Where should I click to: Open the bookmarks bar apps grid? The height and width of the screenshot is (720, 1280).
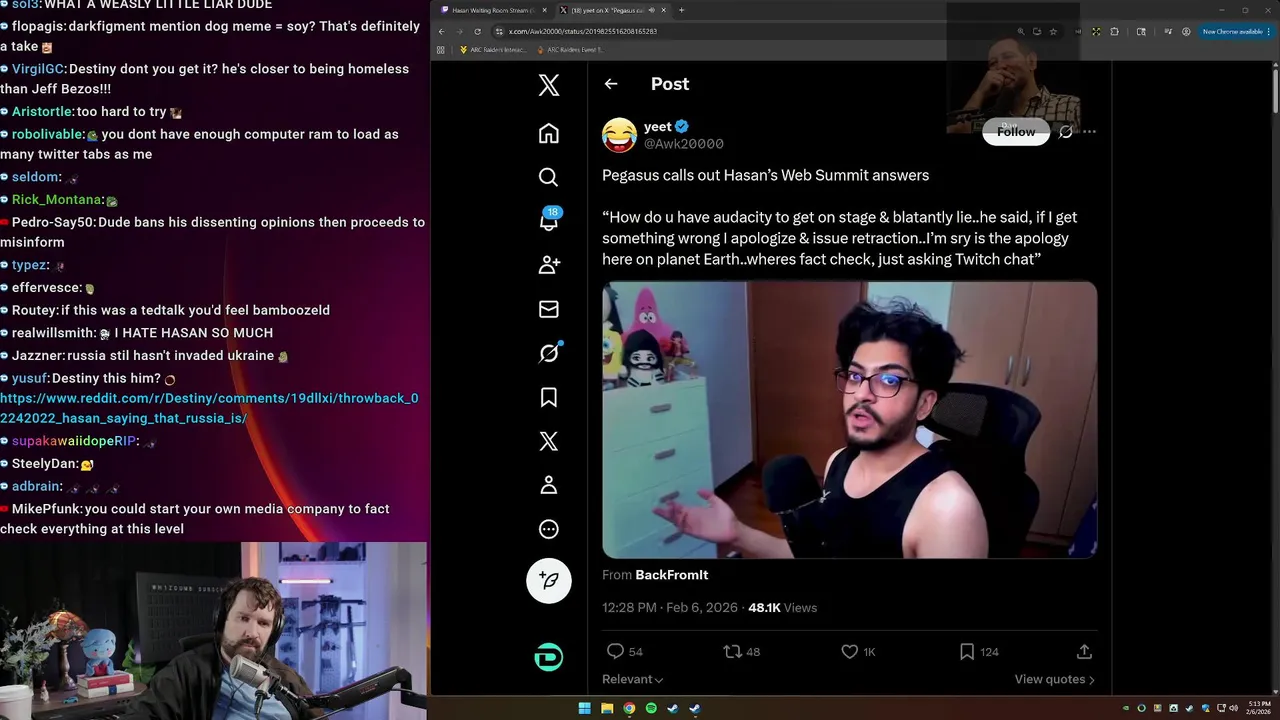click(441, 49)
